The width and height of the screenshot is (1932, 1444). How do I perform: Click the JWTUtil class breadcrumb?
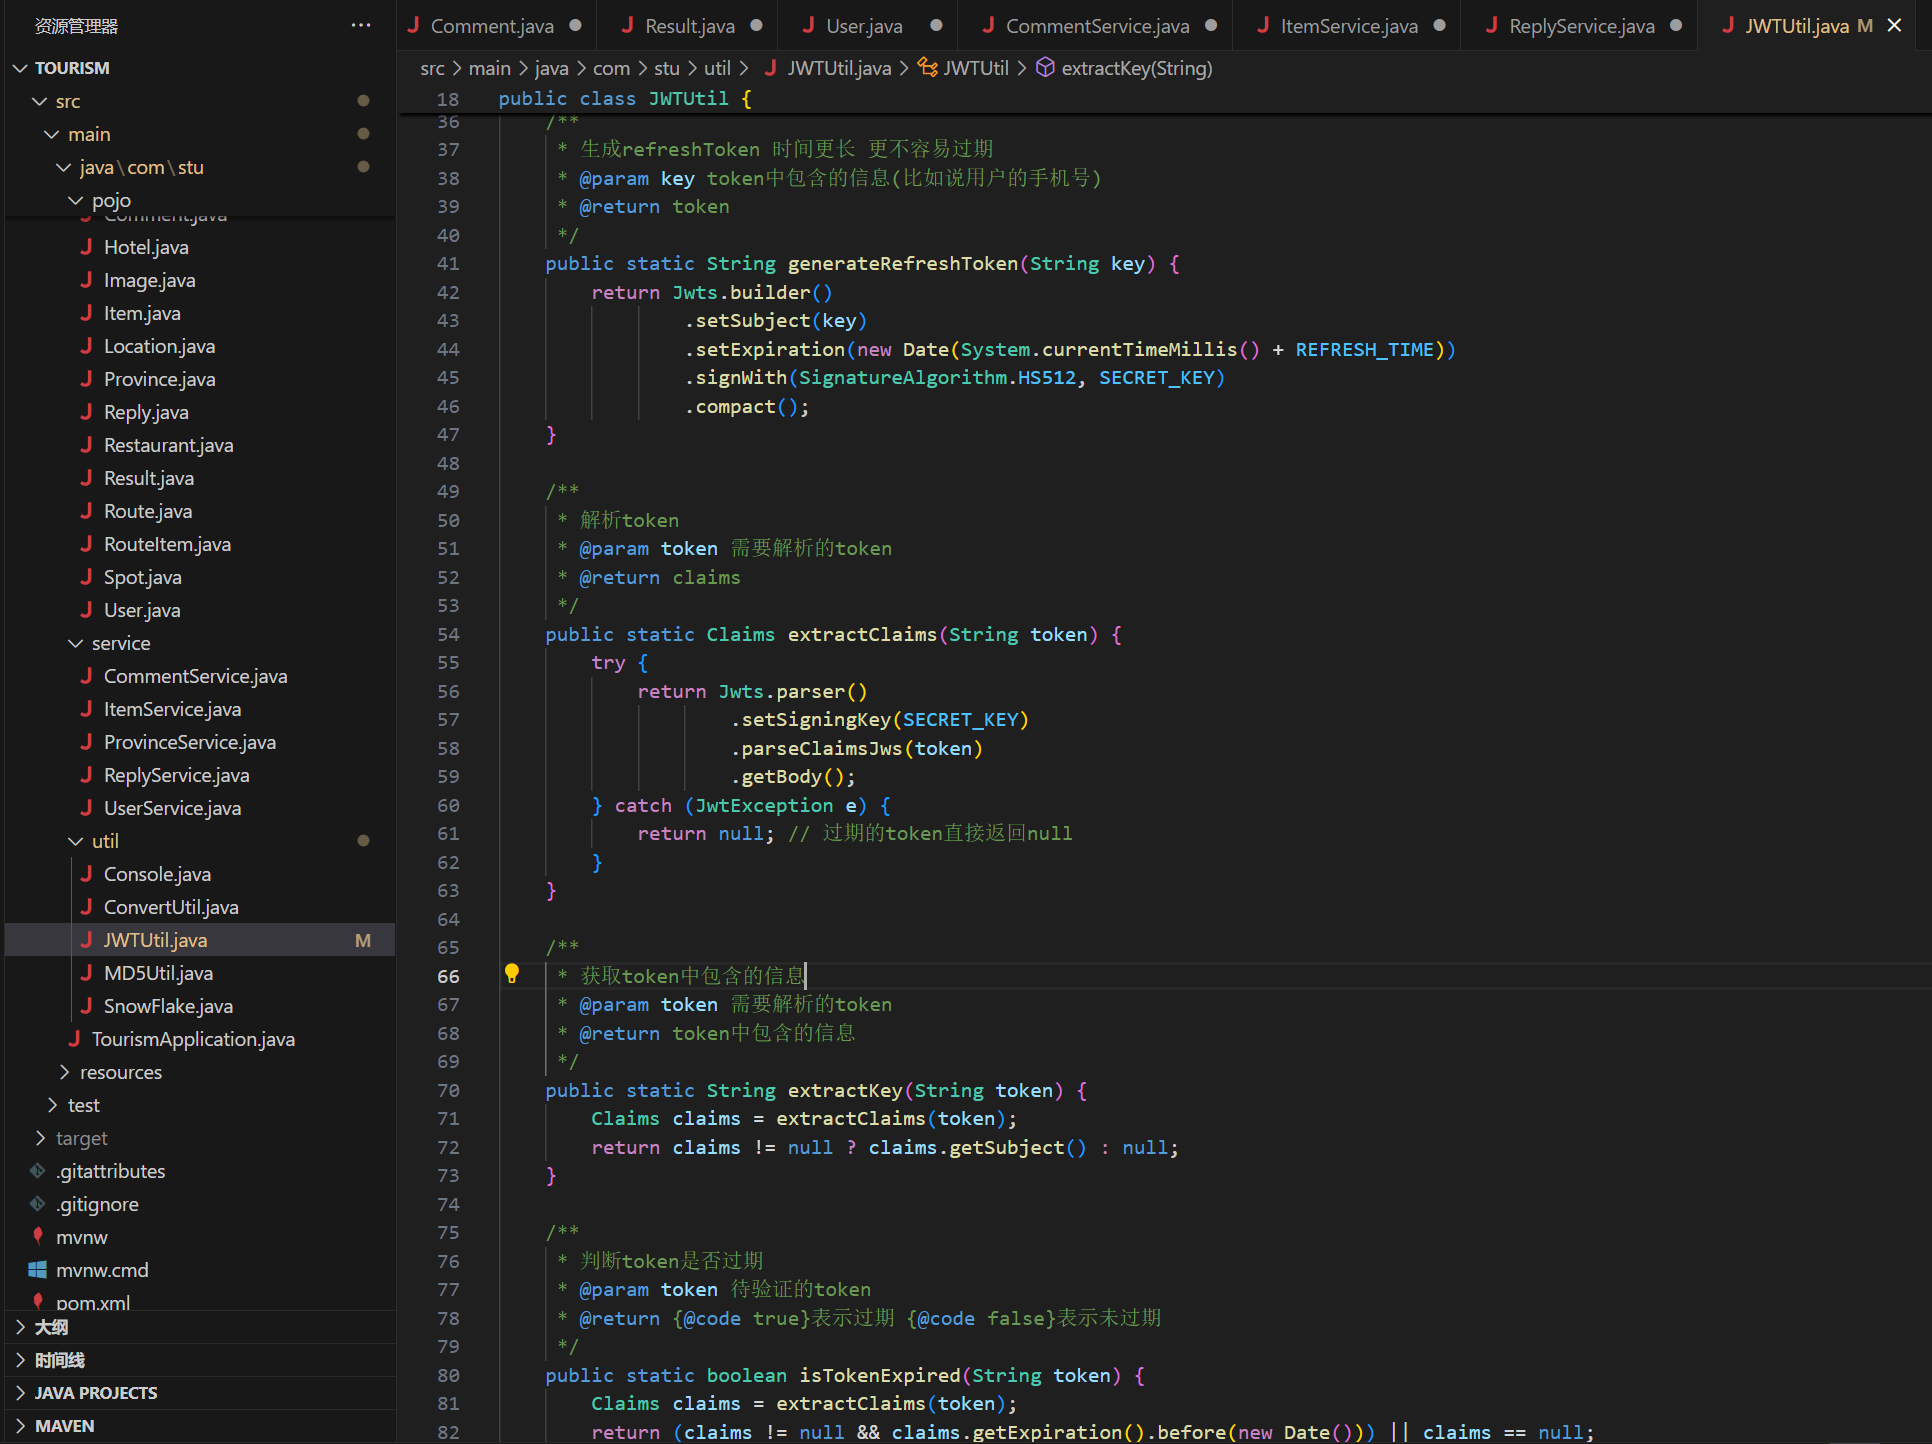coord(976,68)
